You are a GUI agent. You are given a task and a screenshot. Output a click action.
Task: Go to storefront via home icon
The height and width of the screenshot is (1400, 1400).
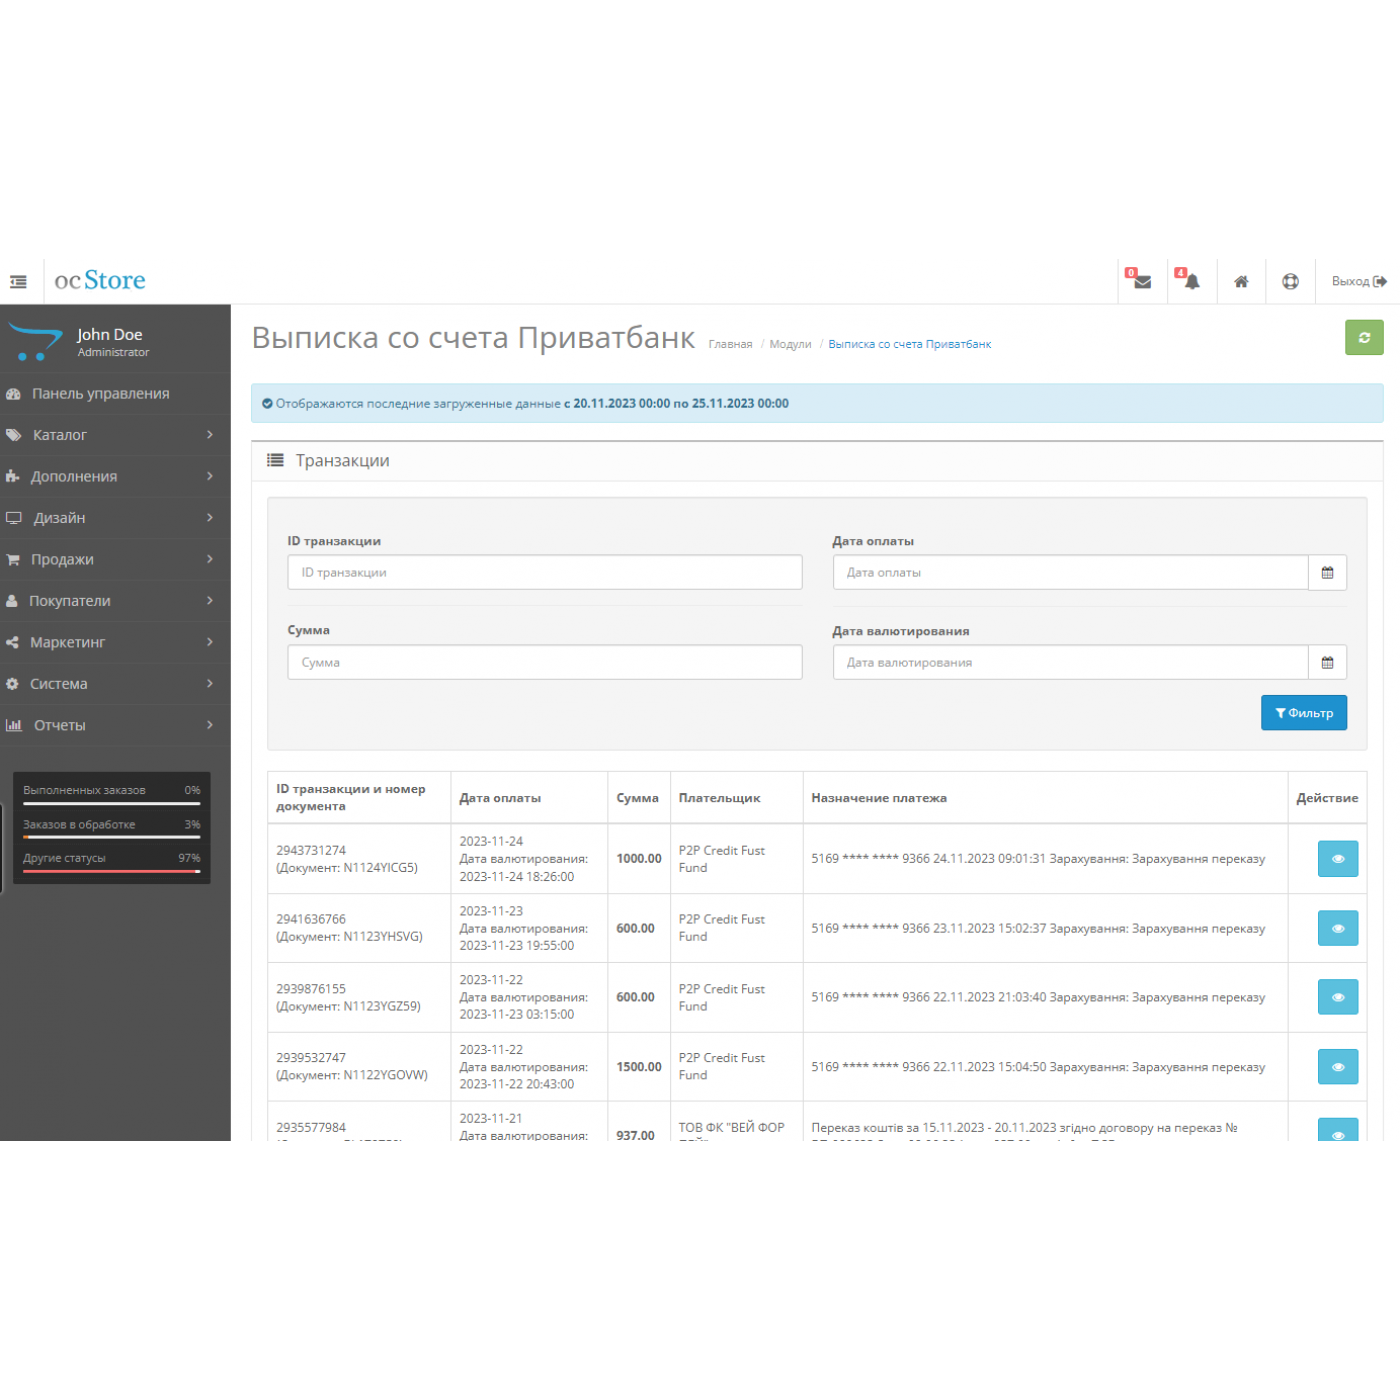pos(1241,282)
